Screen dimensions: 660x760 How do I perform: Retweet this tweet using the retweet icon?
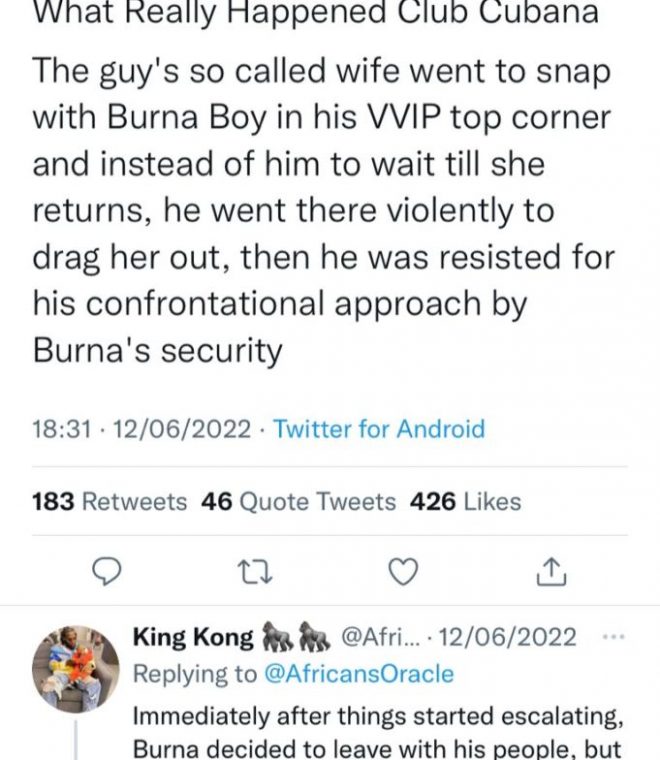[255, 570]
